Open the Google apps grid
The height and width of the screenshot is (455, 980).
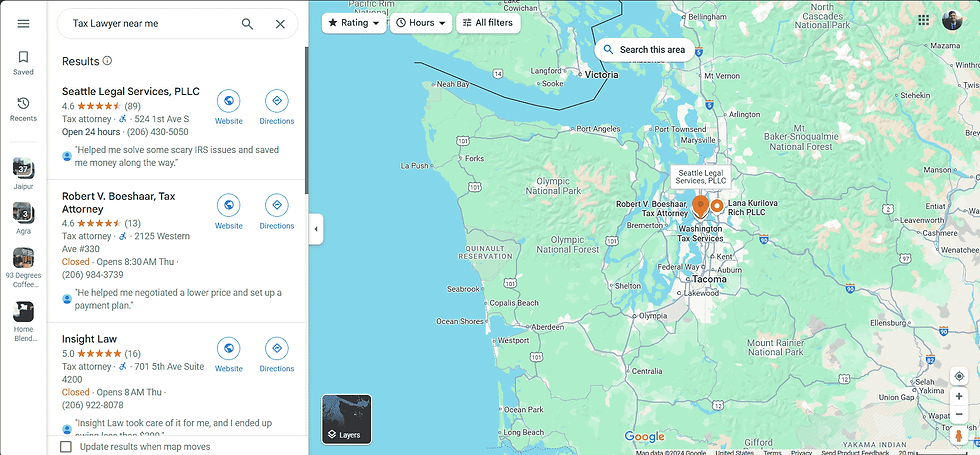(923, 20)
